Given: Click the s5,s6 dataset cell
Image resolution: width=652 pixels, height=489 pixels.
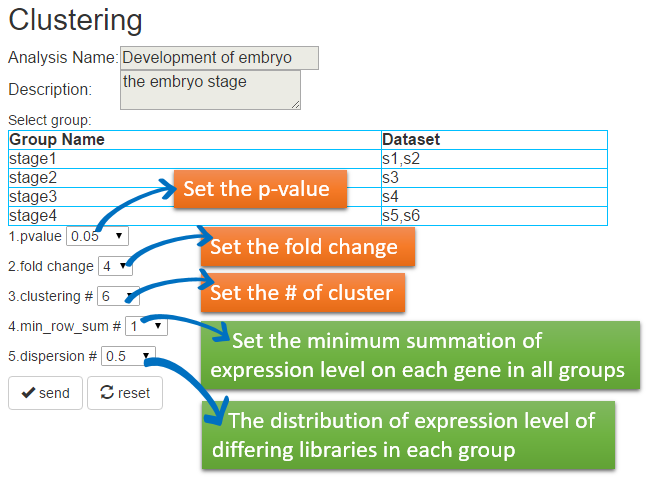Looking at the screenshot, I should [494, 216].
